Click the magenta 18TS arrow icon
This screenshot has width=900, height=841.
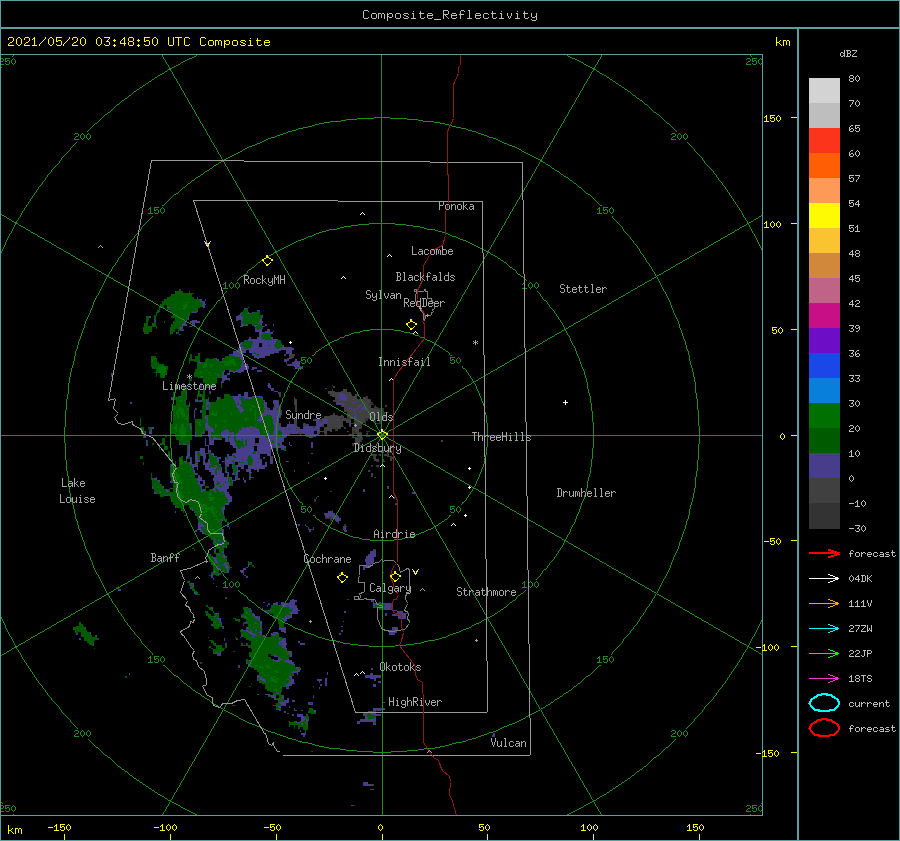(x=824, y=679)
